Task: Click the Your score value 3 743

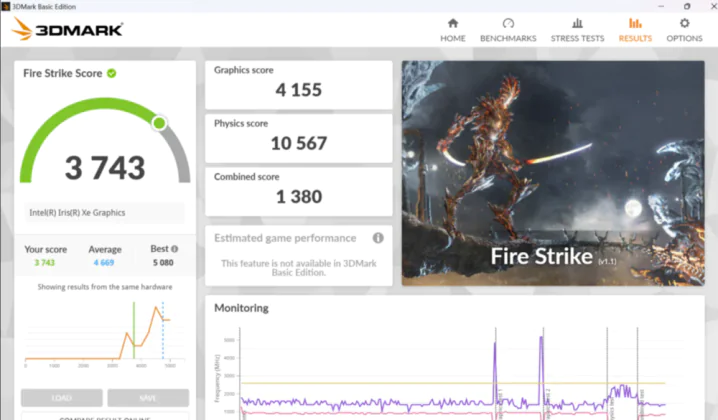Action: (44, 262)
